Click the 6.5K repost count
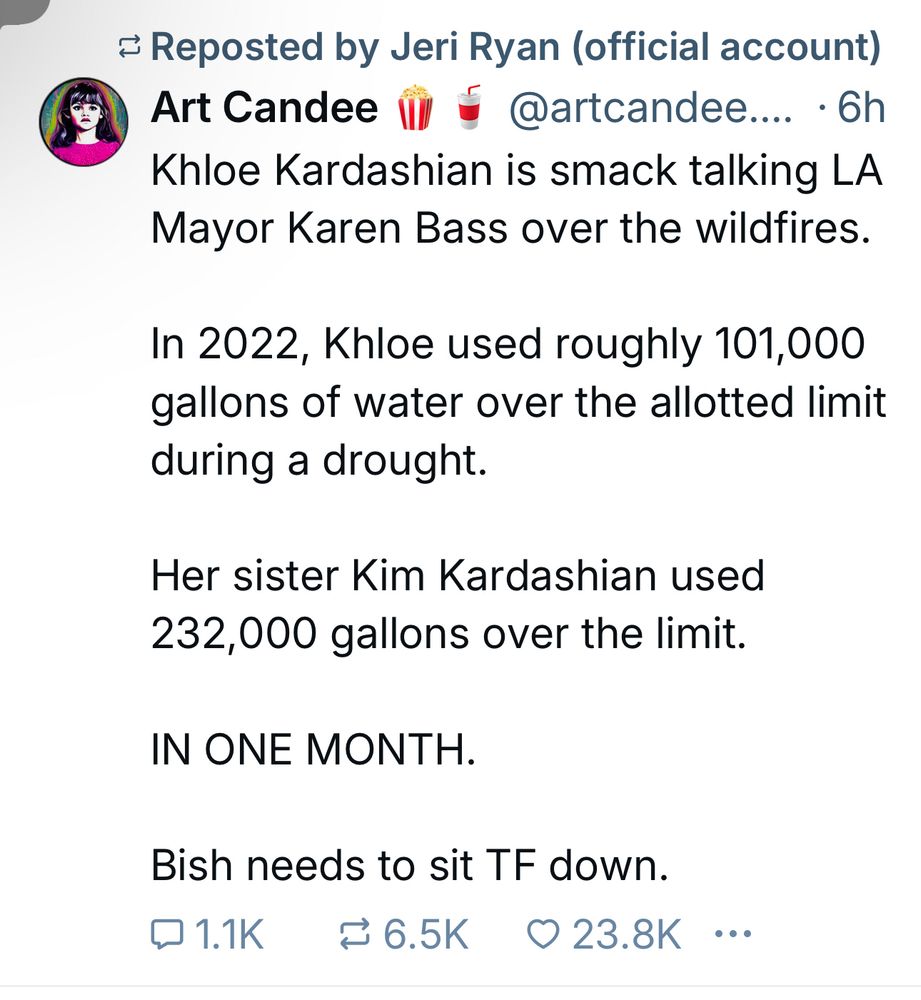 (425, 936)
